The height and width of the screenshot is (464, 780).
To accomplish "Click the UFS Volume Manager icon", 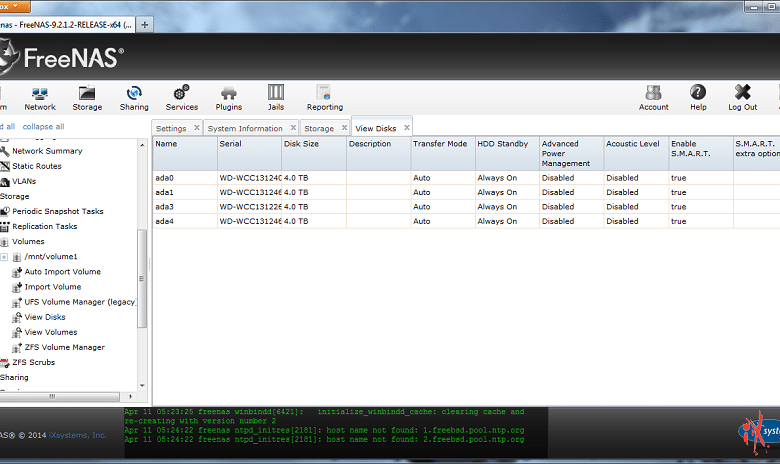I will (x=17, y=302).
